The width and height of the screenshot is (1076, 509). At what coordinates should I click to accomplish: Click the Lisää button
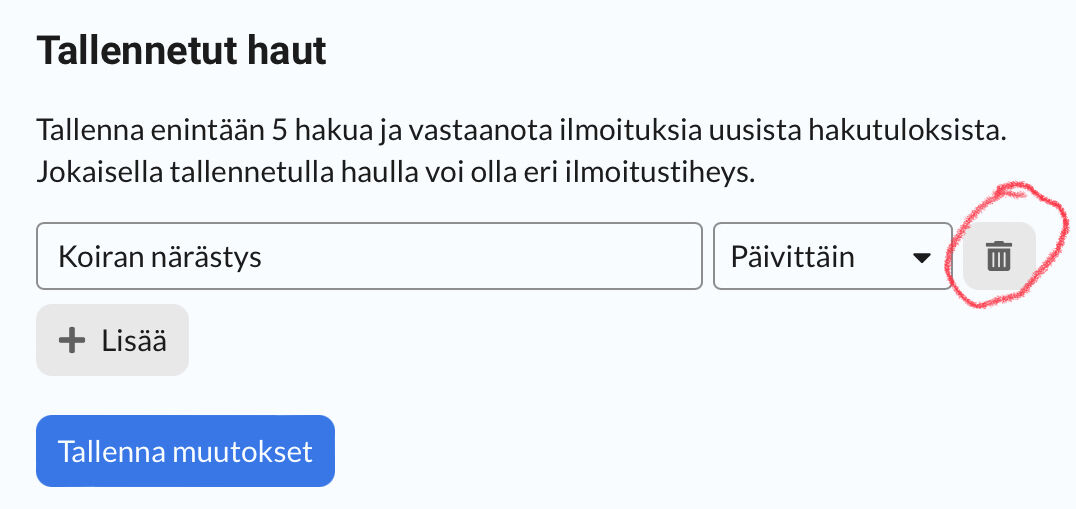point(112,341)
